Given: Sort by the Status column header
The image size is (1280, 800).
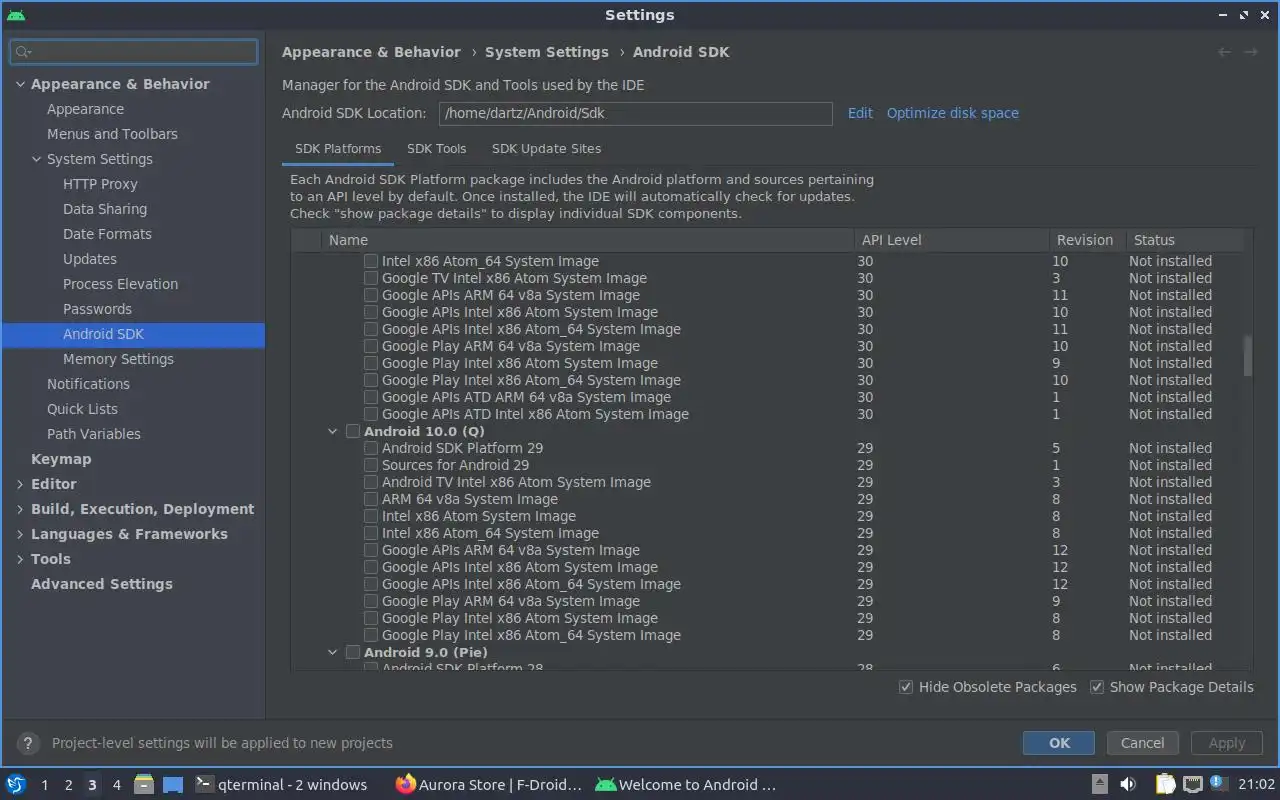Looking at the screenshot, I should pos(1184,240).
